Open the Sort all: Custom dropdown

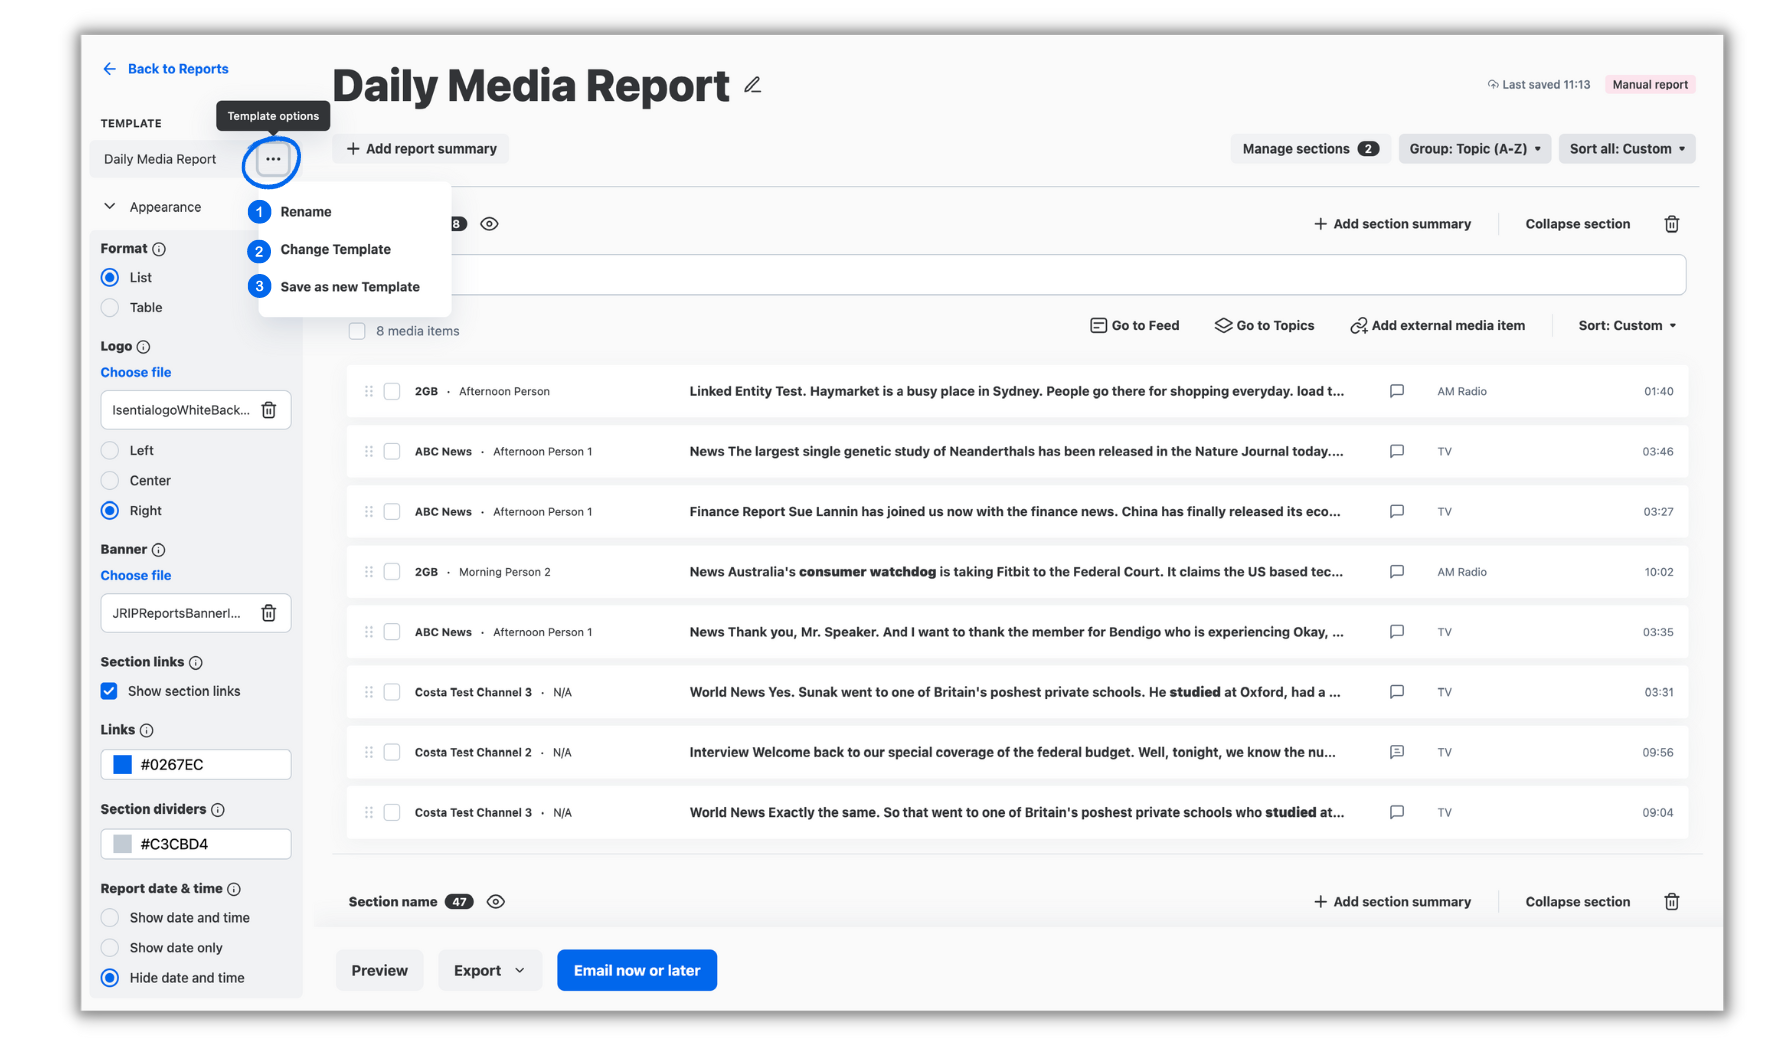coord(1627,149)
